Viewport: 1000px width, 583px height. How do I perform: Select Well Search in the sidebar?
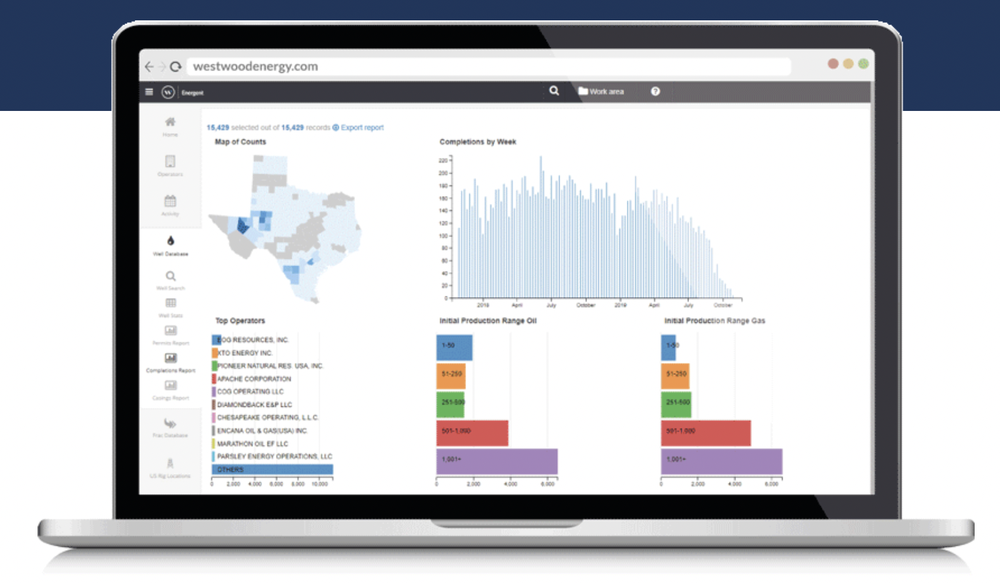click(170, 282)
